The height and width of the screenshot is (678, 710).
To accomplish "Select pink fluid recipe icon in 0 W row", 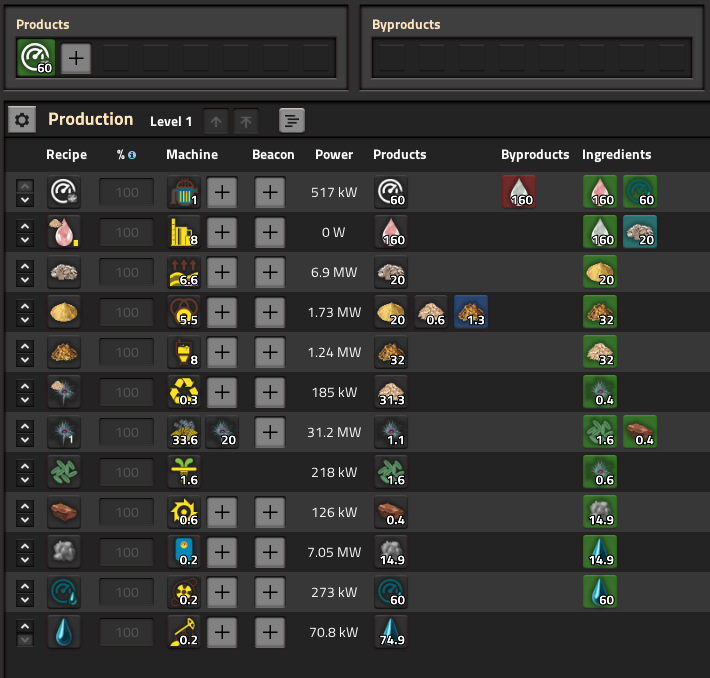I will click(x=64, y=232).
